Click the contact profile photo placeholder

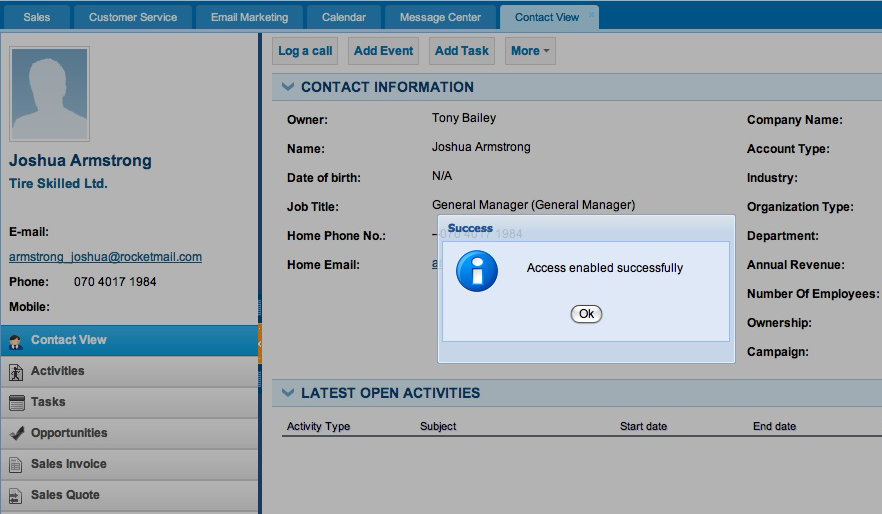click(x=50, y=94)
